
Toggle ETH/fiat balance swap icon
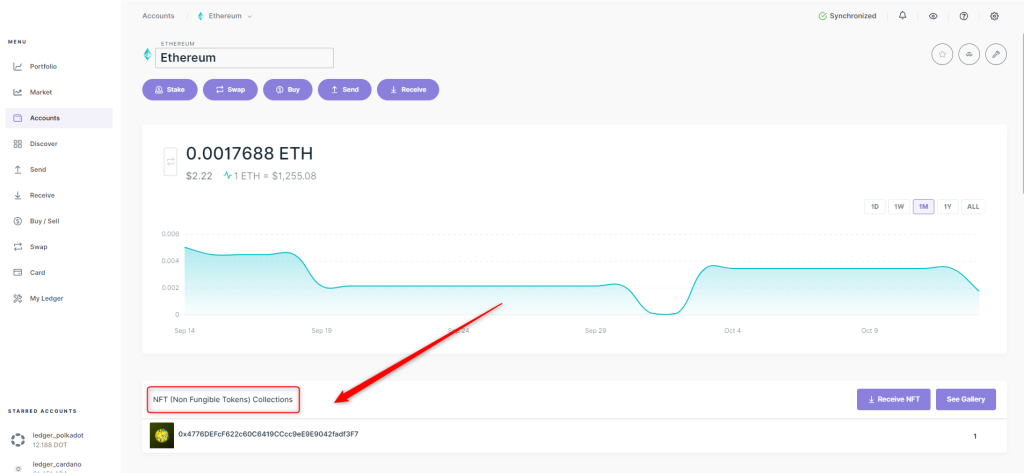[170, 161]
